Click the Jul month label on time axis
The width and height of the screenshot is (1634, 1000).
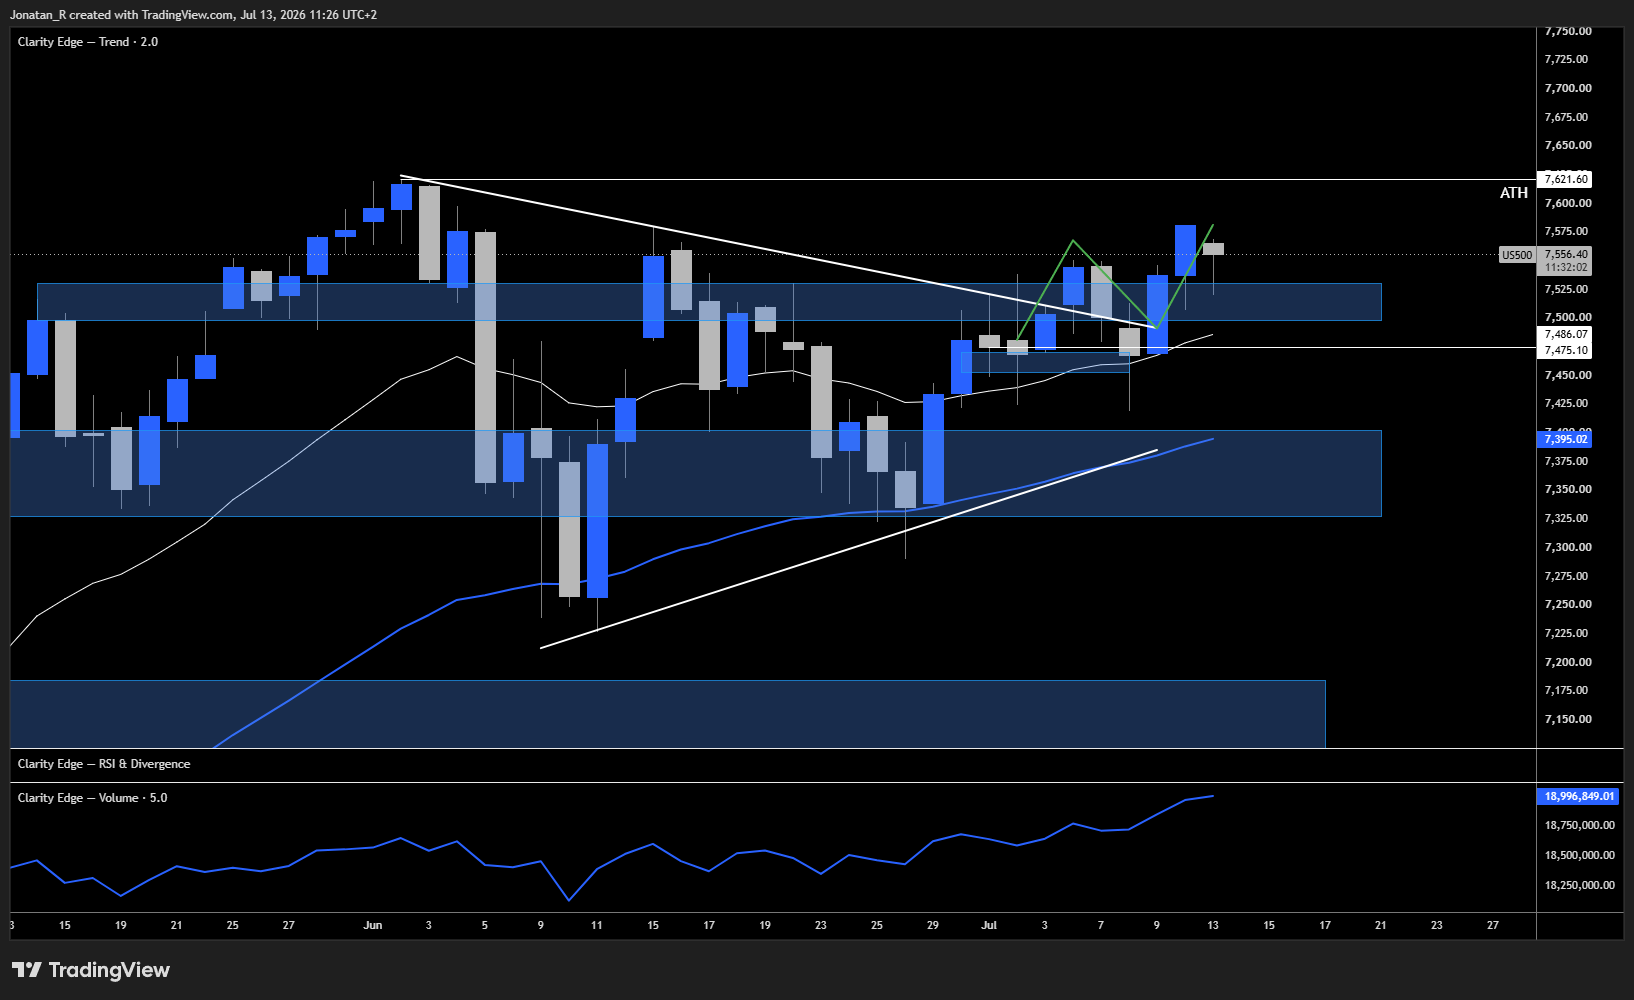pyautogui.click(x=989, y=925)
